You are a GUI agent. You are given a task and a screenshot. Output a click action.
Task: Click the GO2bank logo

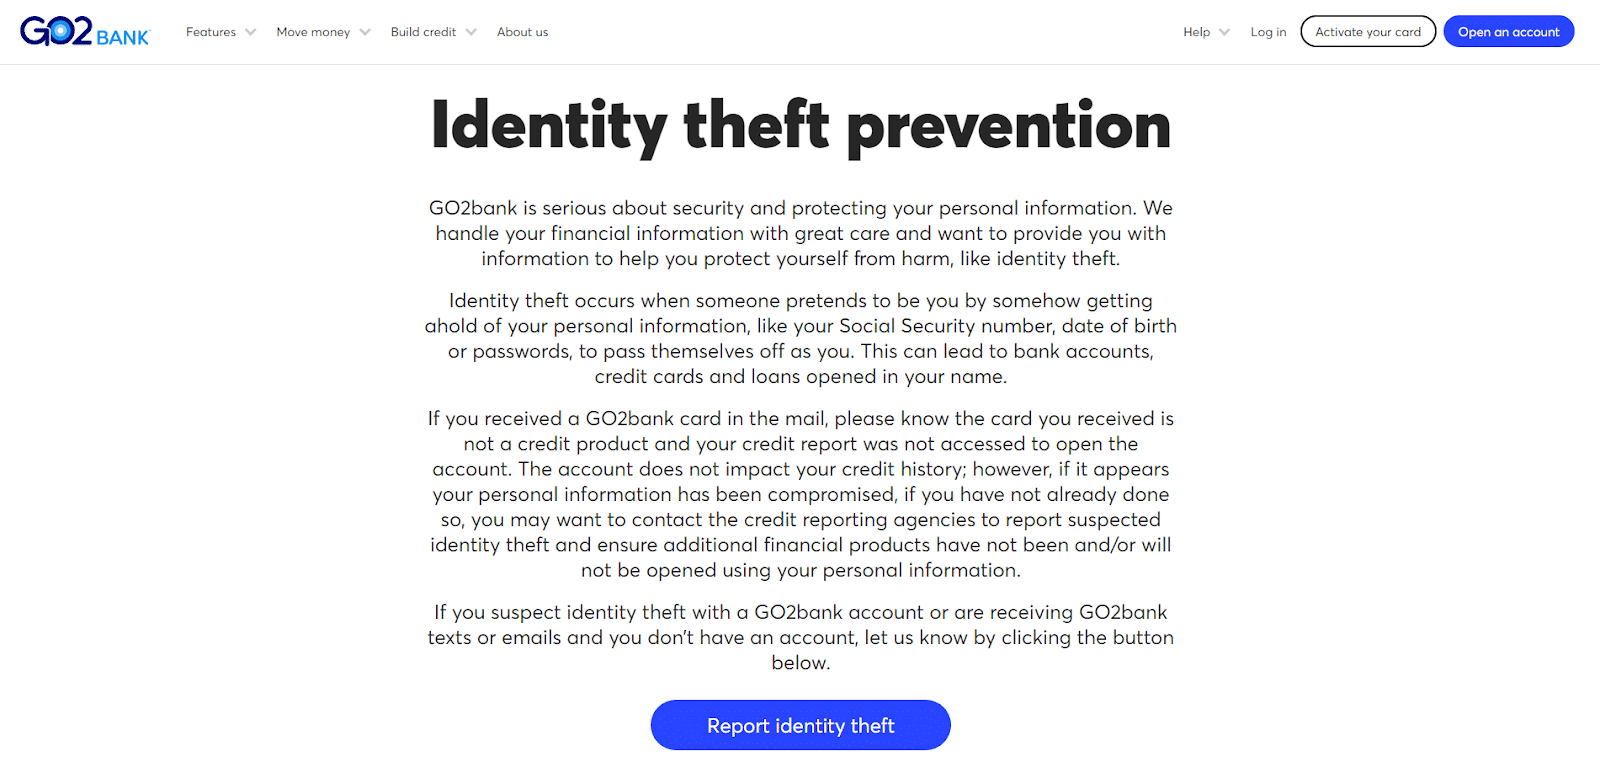click(x=85, y=32)
